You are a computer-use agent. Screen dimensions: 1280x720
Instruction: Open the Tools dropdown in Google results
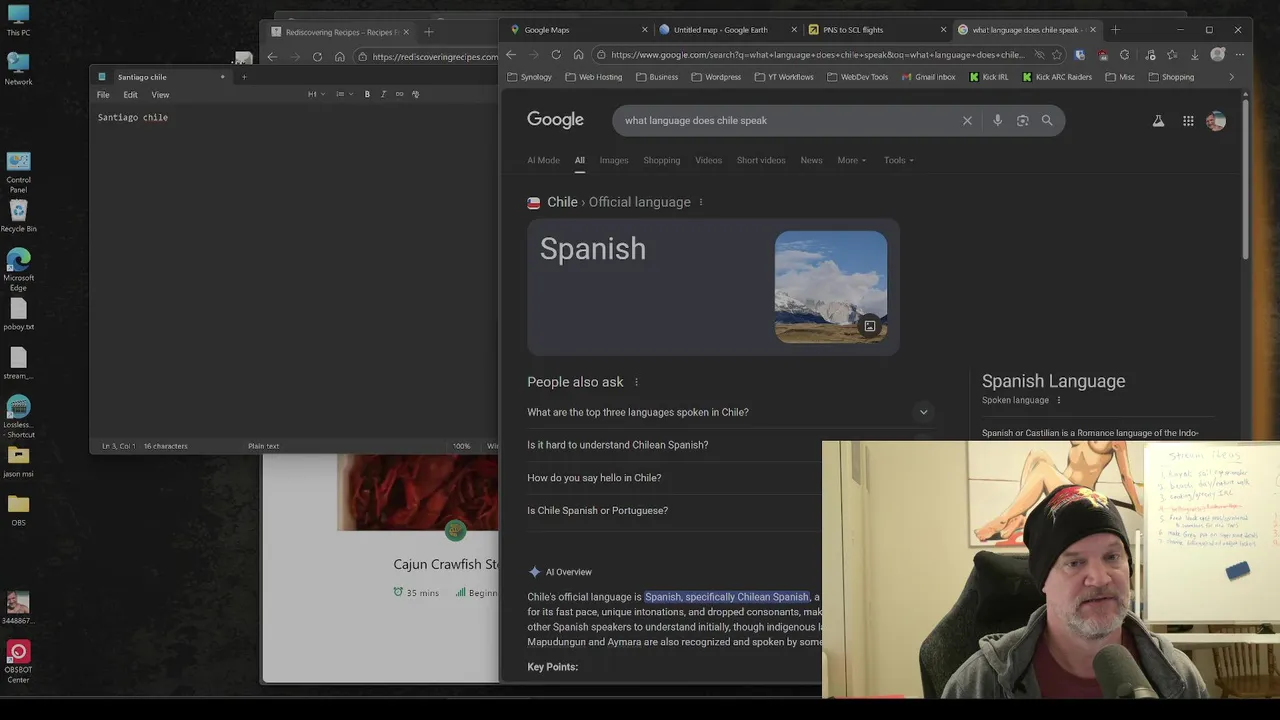[x=898, y=160]
